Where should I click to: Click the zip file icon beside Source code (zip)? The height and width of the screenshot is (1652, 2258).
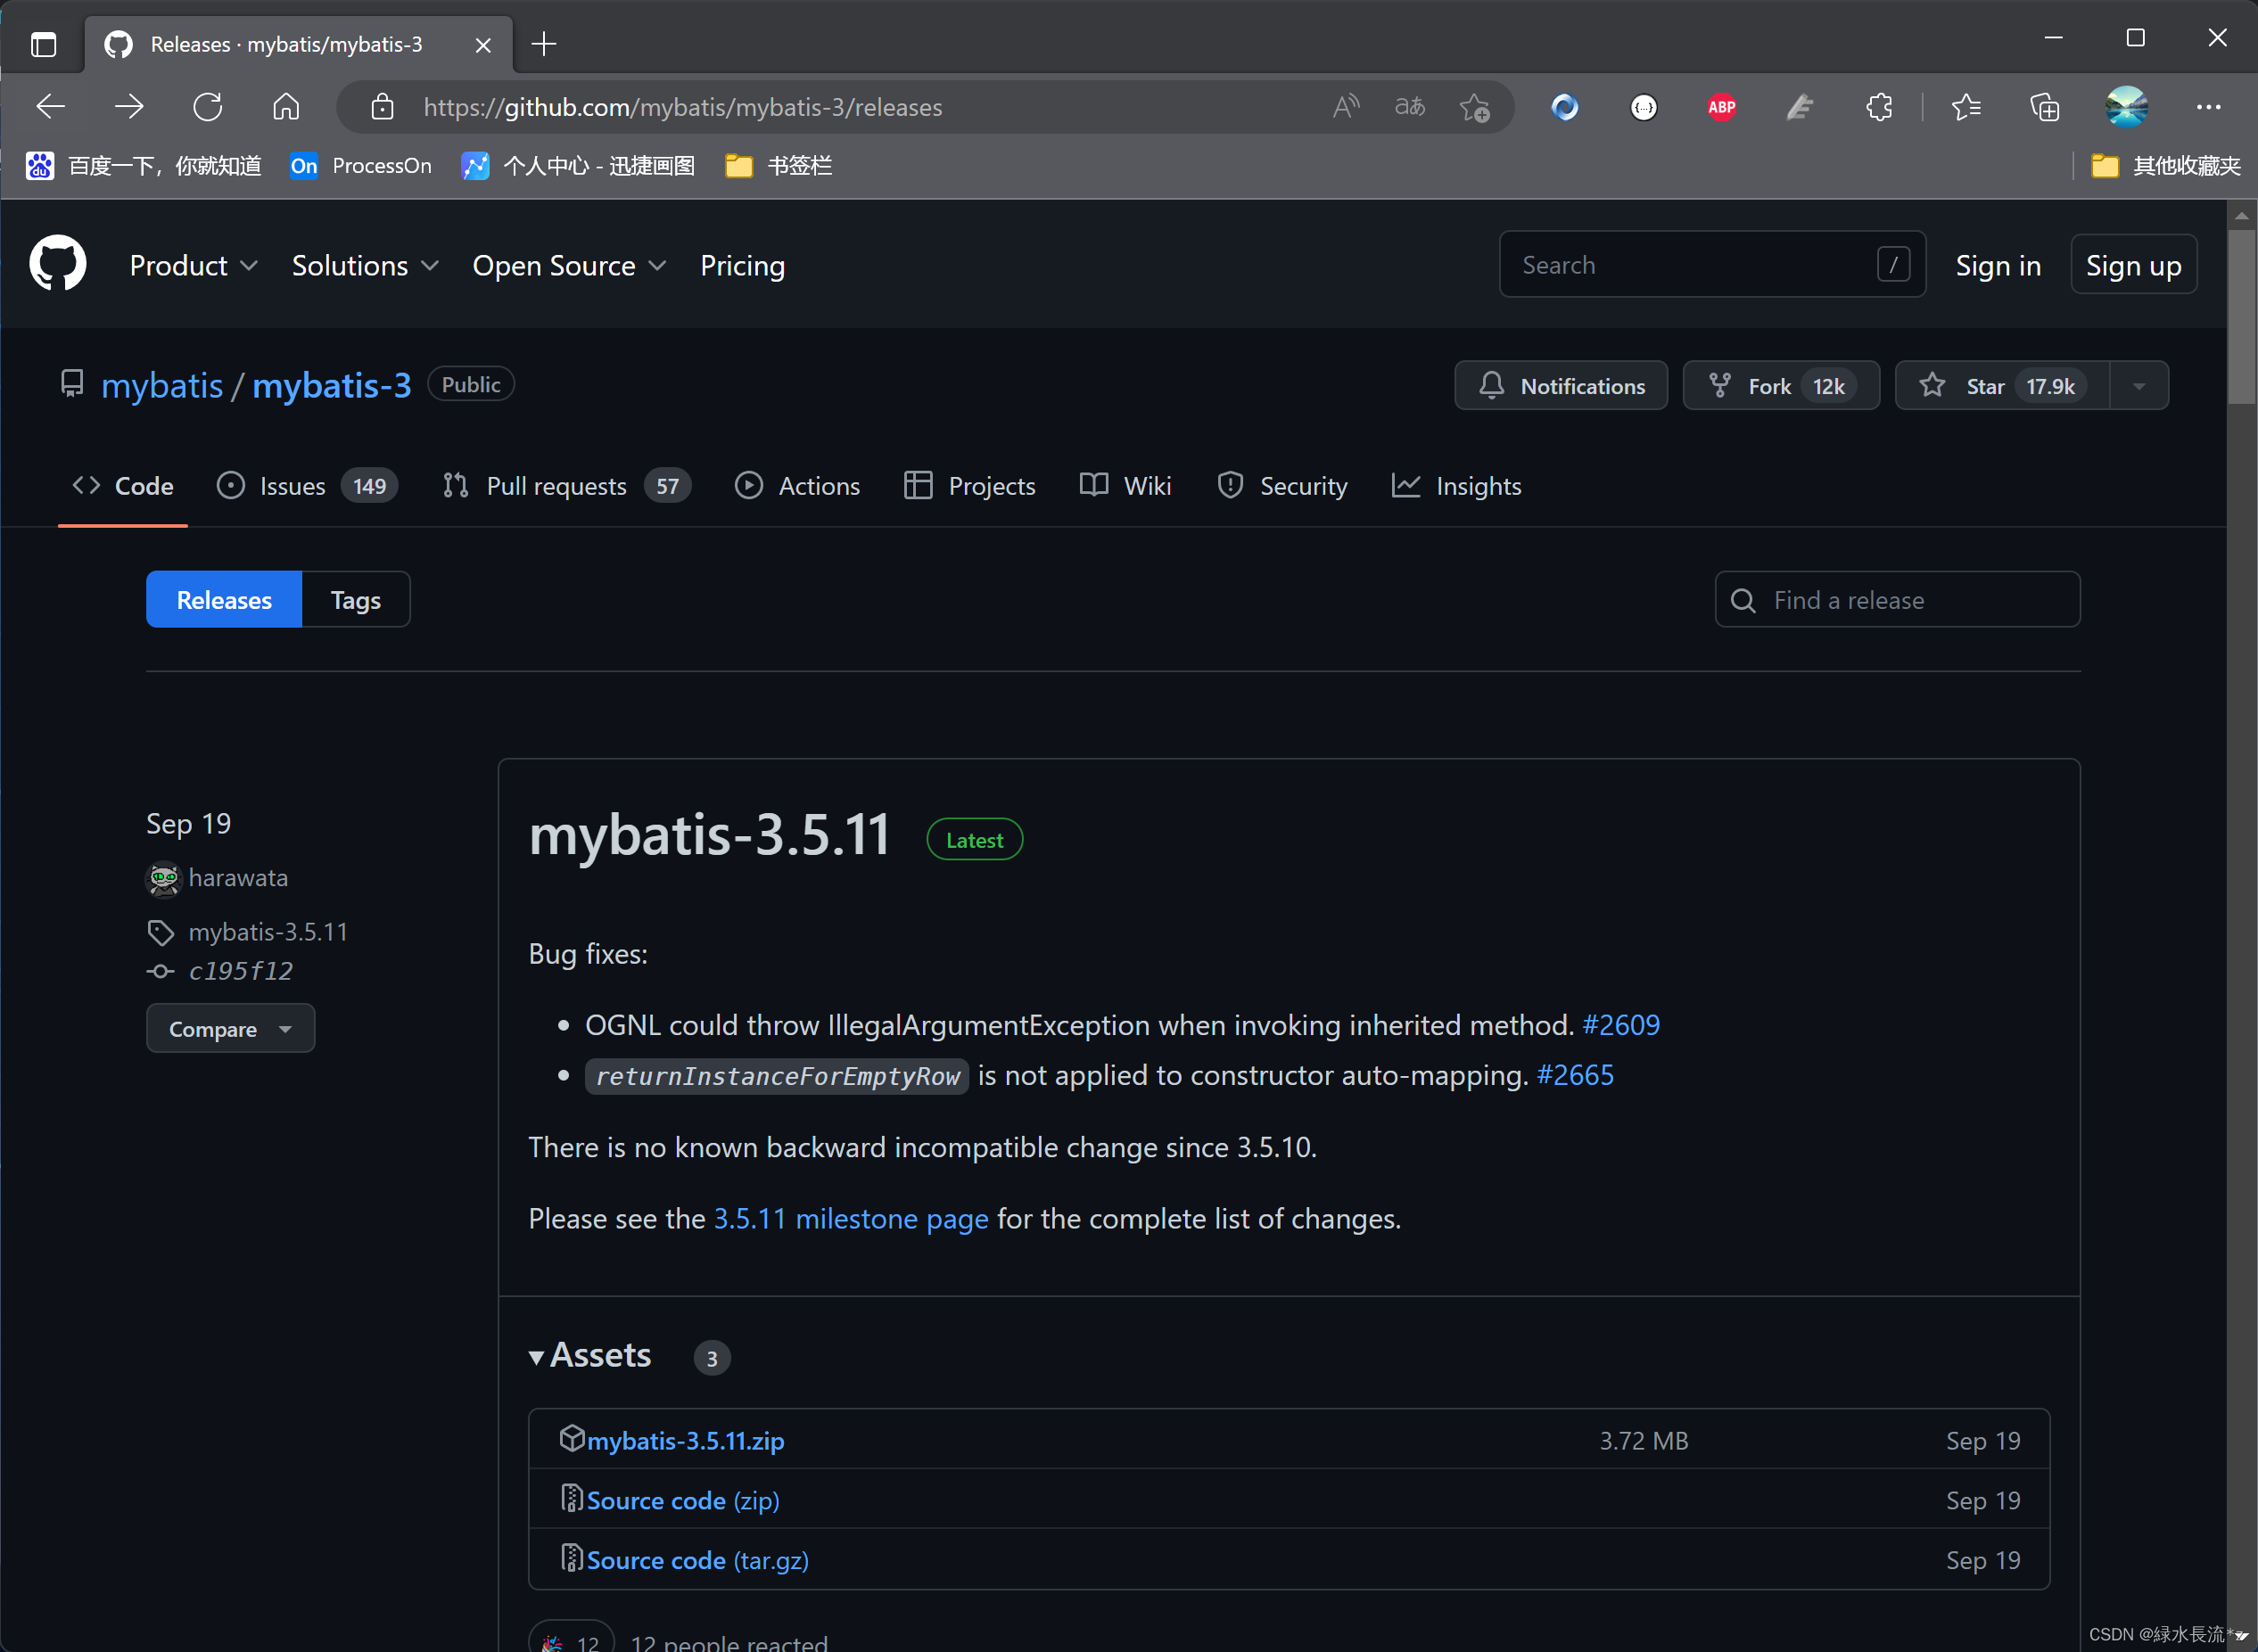coord(572,1498)
